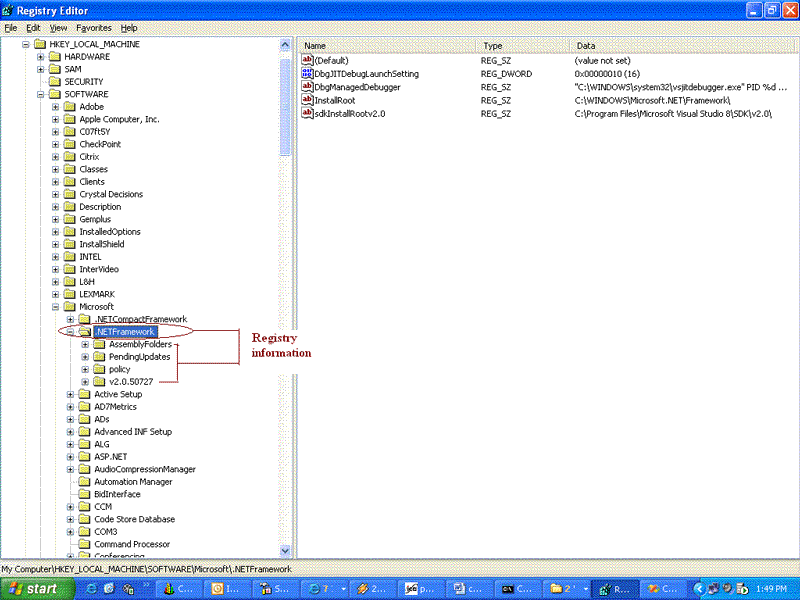Select the Gemplus registry key
This screenshot has height=600, width=800.
(x=95, y=219)
